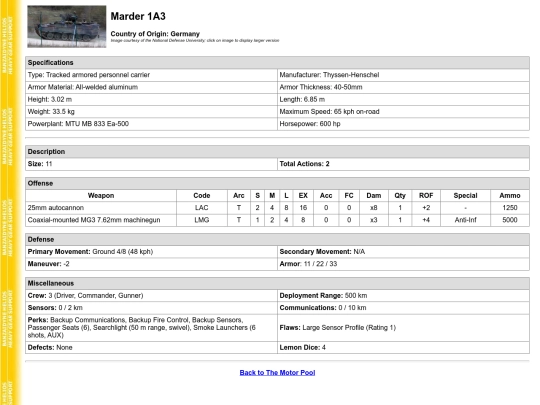Click the Code column header
Image resolution: width=540 pixels, height=405 pixels.
[x=202, y=196]
